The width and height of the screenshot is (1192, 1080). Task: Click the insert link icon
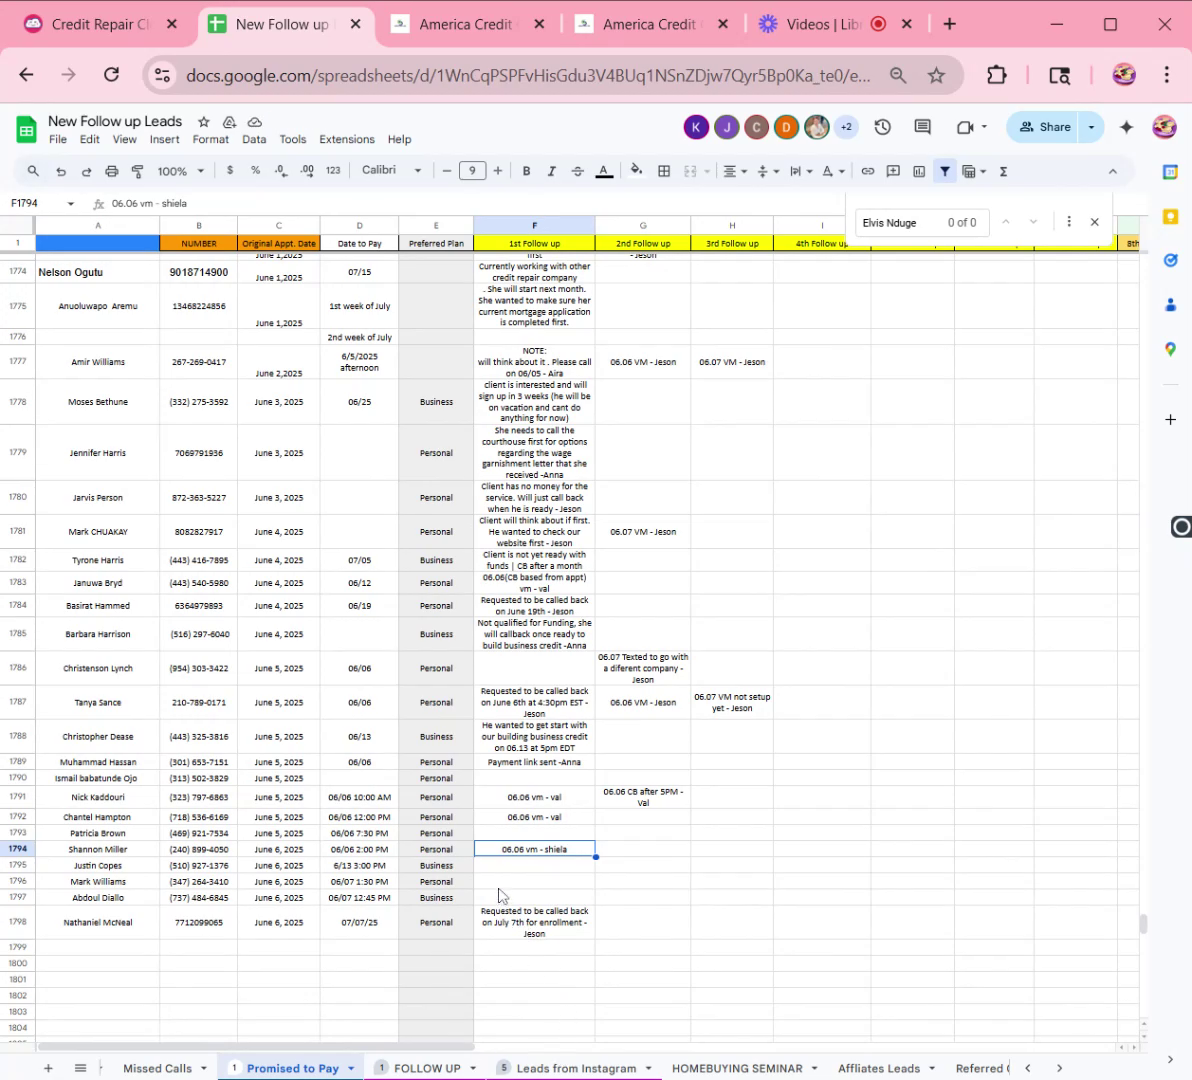pos(867,172)
